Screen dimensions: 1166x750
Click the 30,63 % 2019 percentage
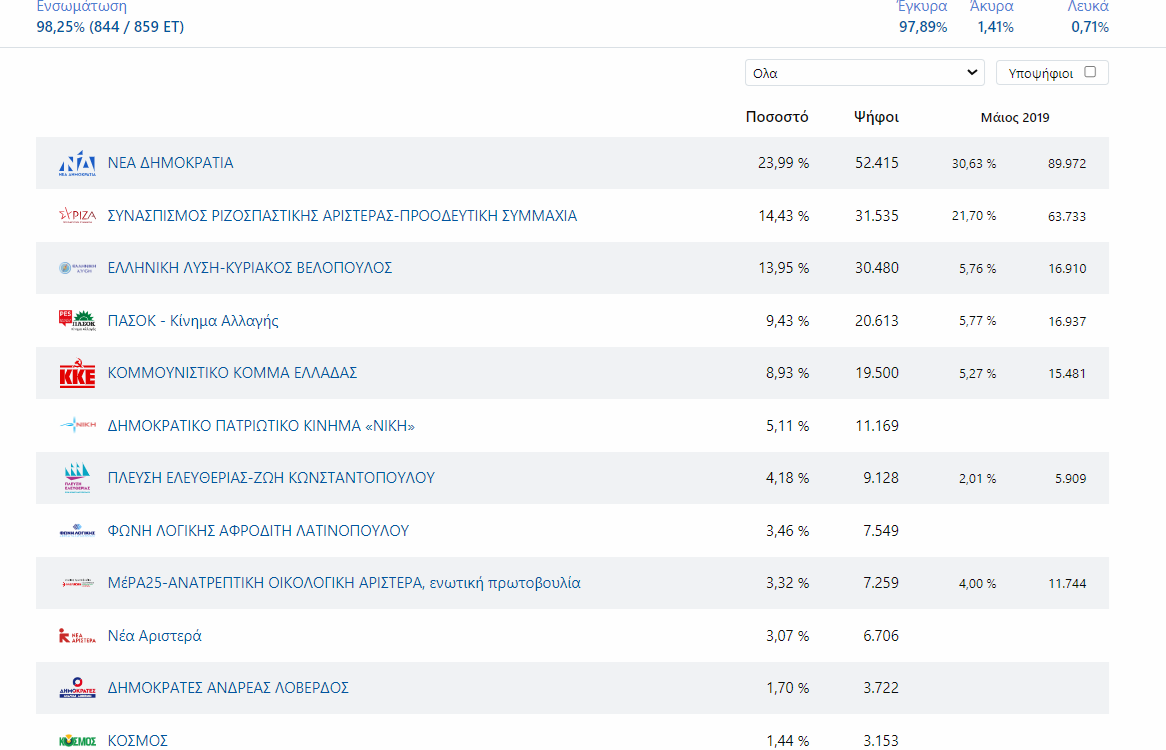[974, 164]
